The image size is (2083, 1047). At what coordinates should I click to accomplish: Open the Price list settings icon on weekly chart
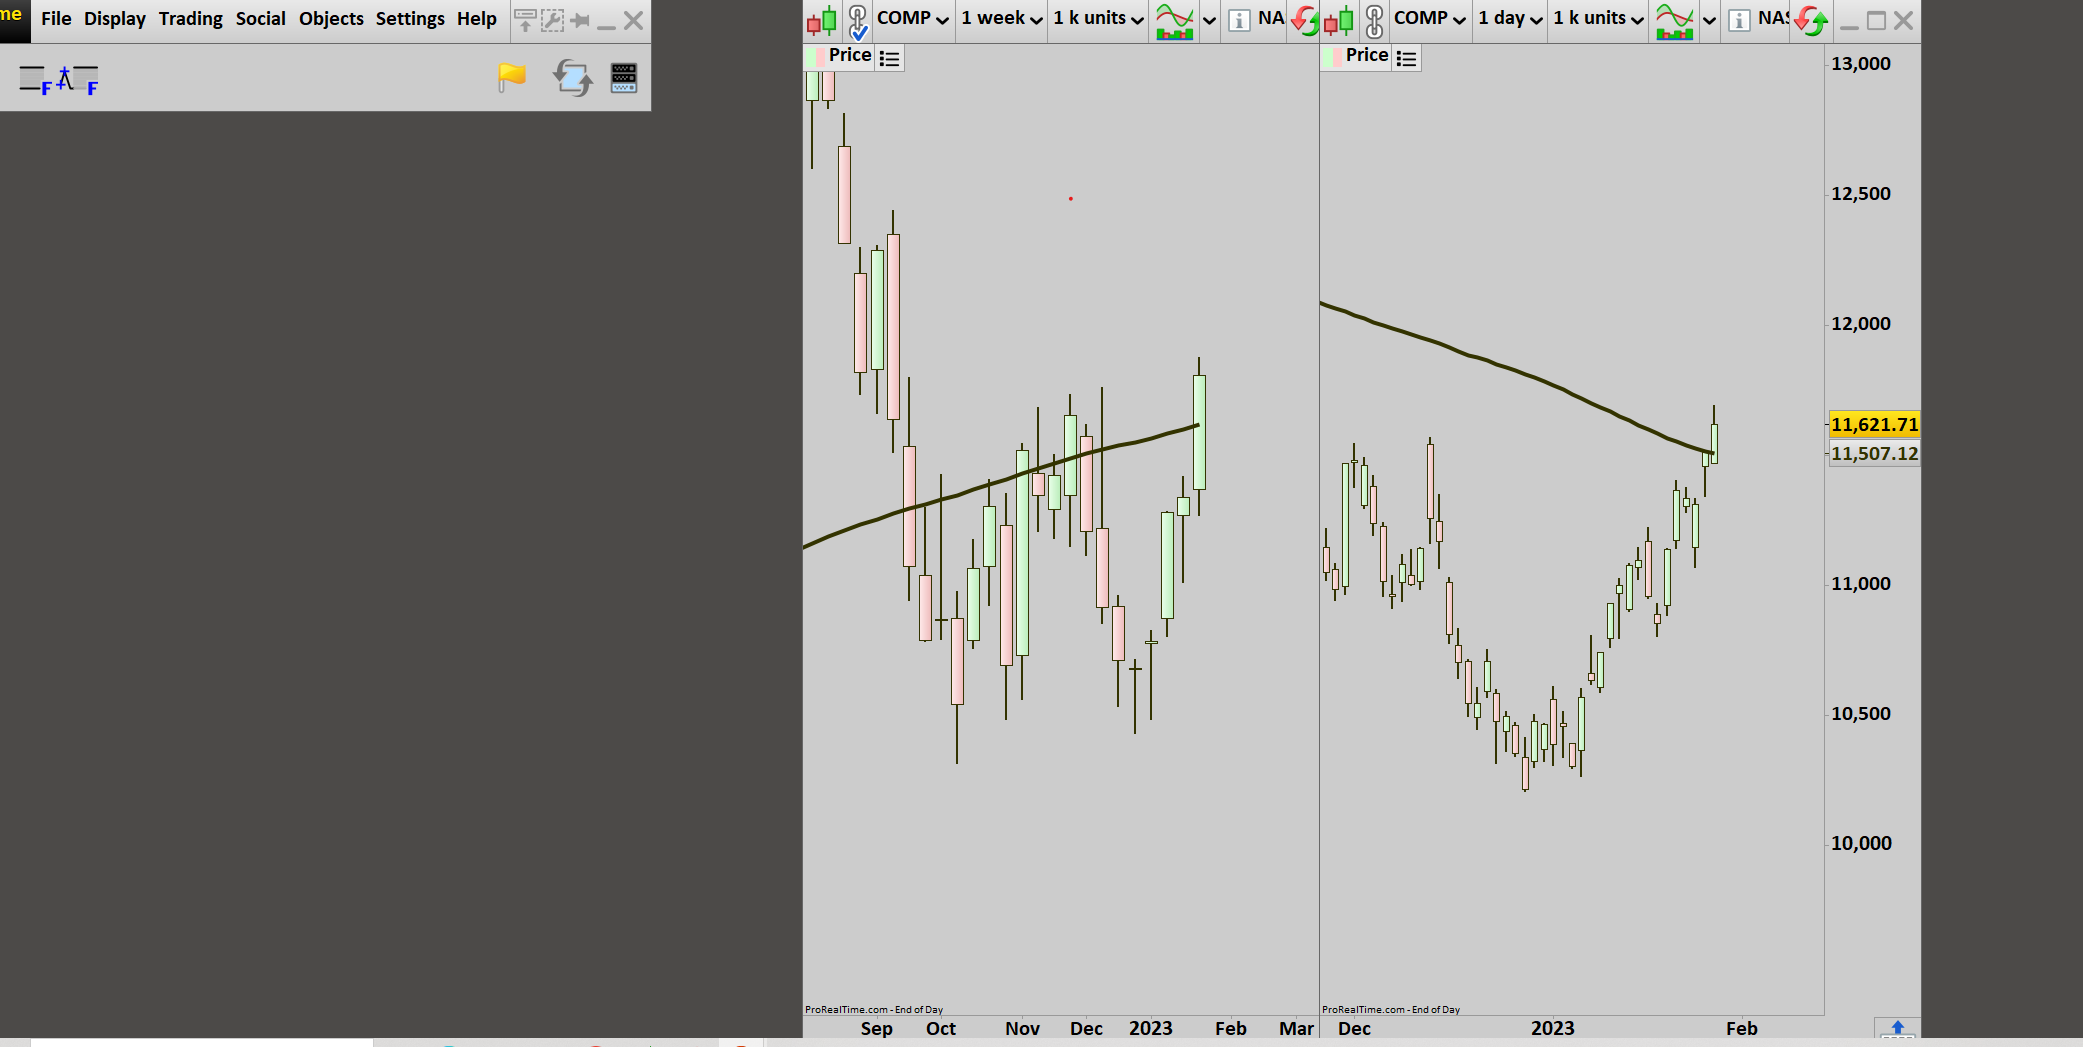click(x=889, y=58)
